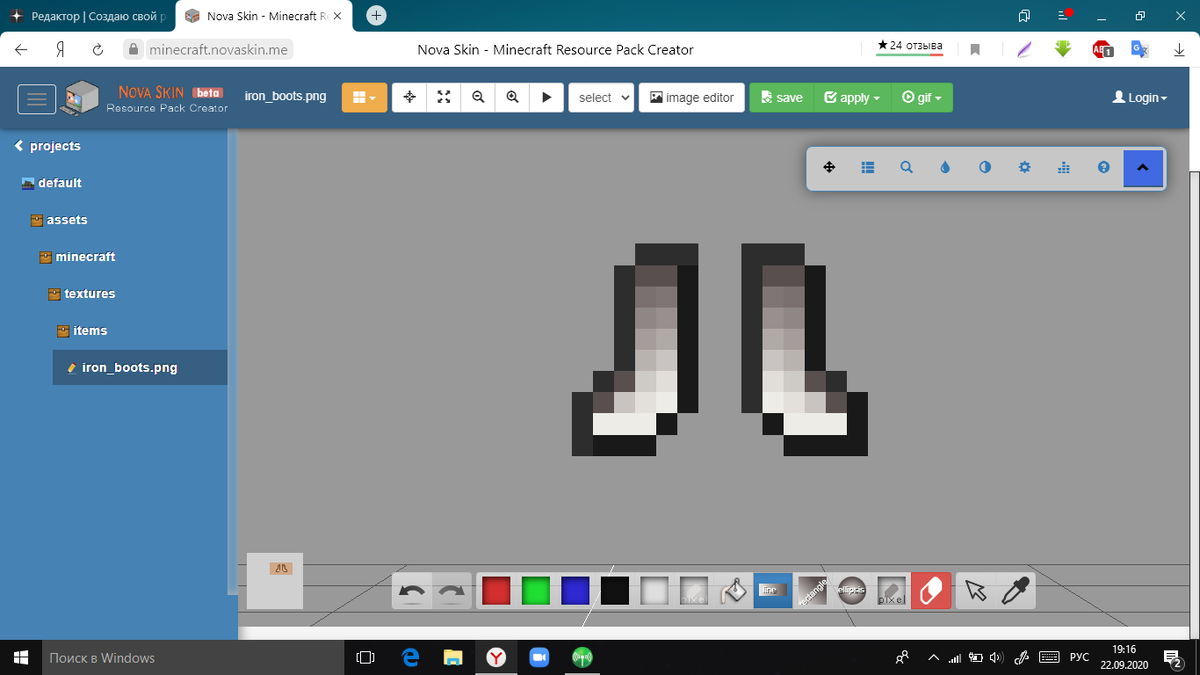Select the eyedropper color picker tool
The width and height of the screenshot is (1200, 675).
(x=1015, y=591)
